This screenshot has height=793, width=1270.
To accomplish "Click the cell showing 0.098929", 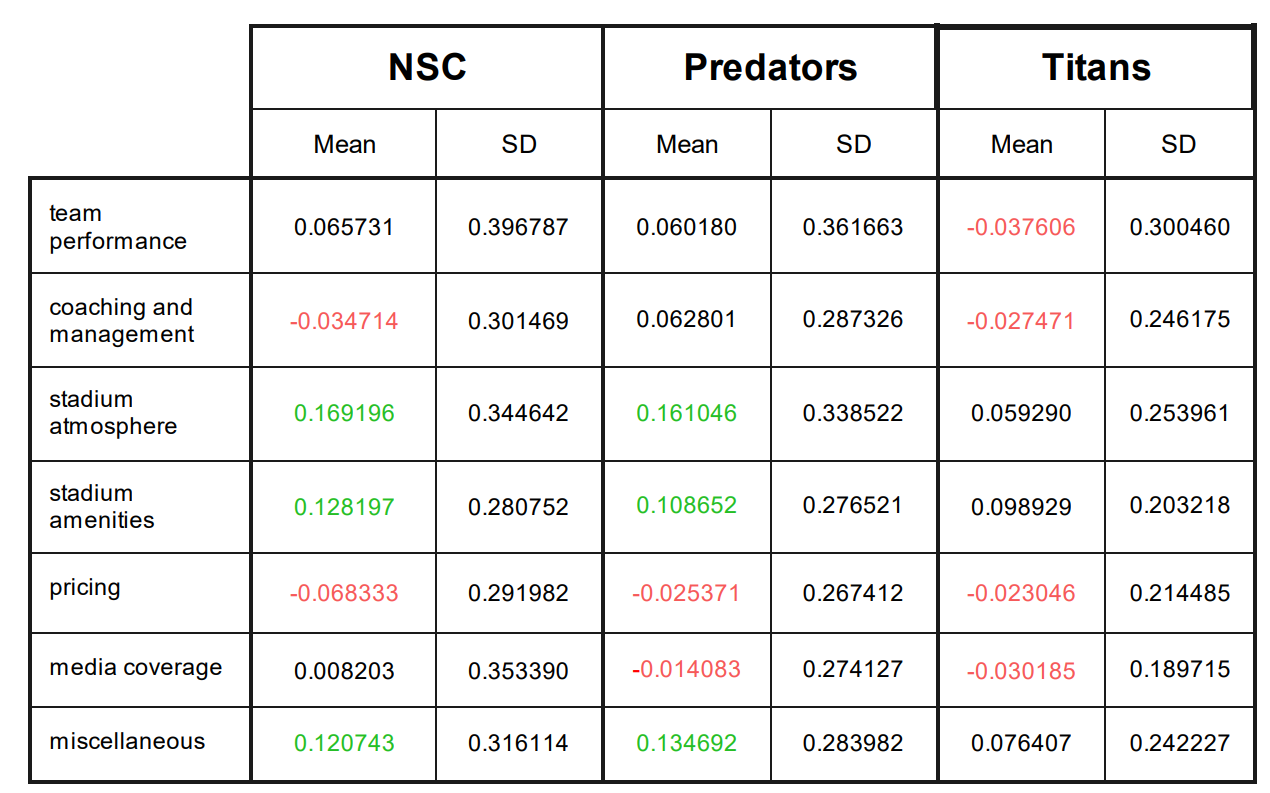I will click(1021, 507).
